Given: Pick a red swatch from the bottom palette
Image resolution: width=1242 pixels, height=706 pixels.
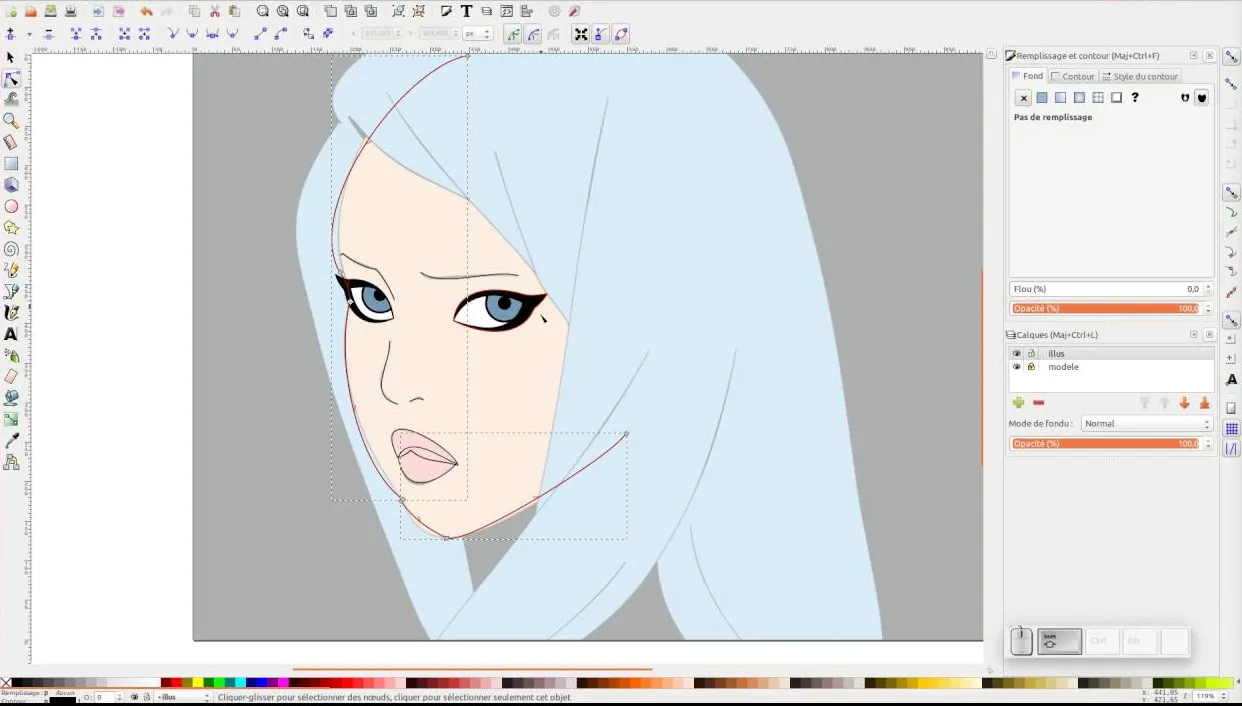Looking at the screenshot, I should coord(176,680).
